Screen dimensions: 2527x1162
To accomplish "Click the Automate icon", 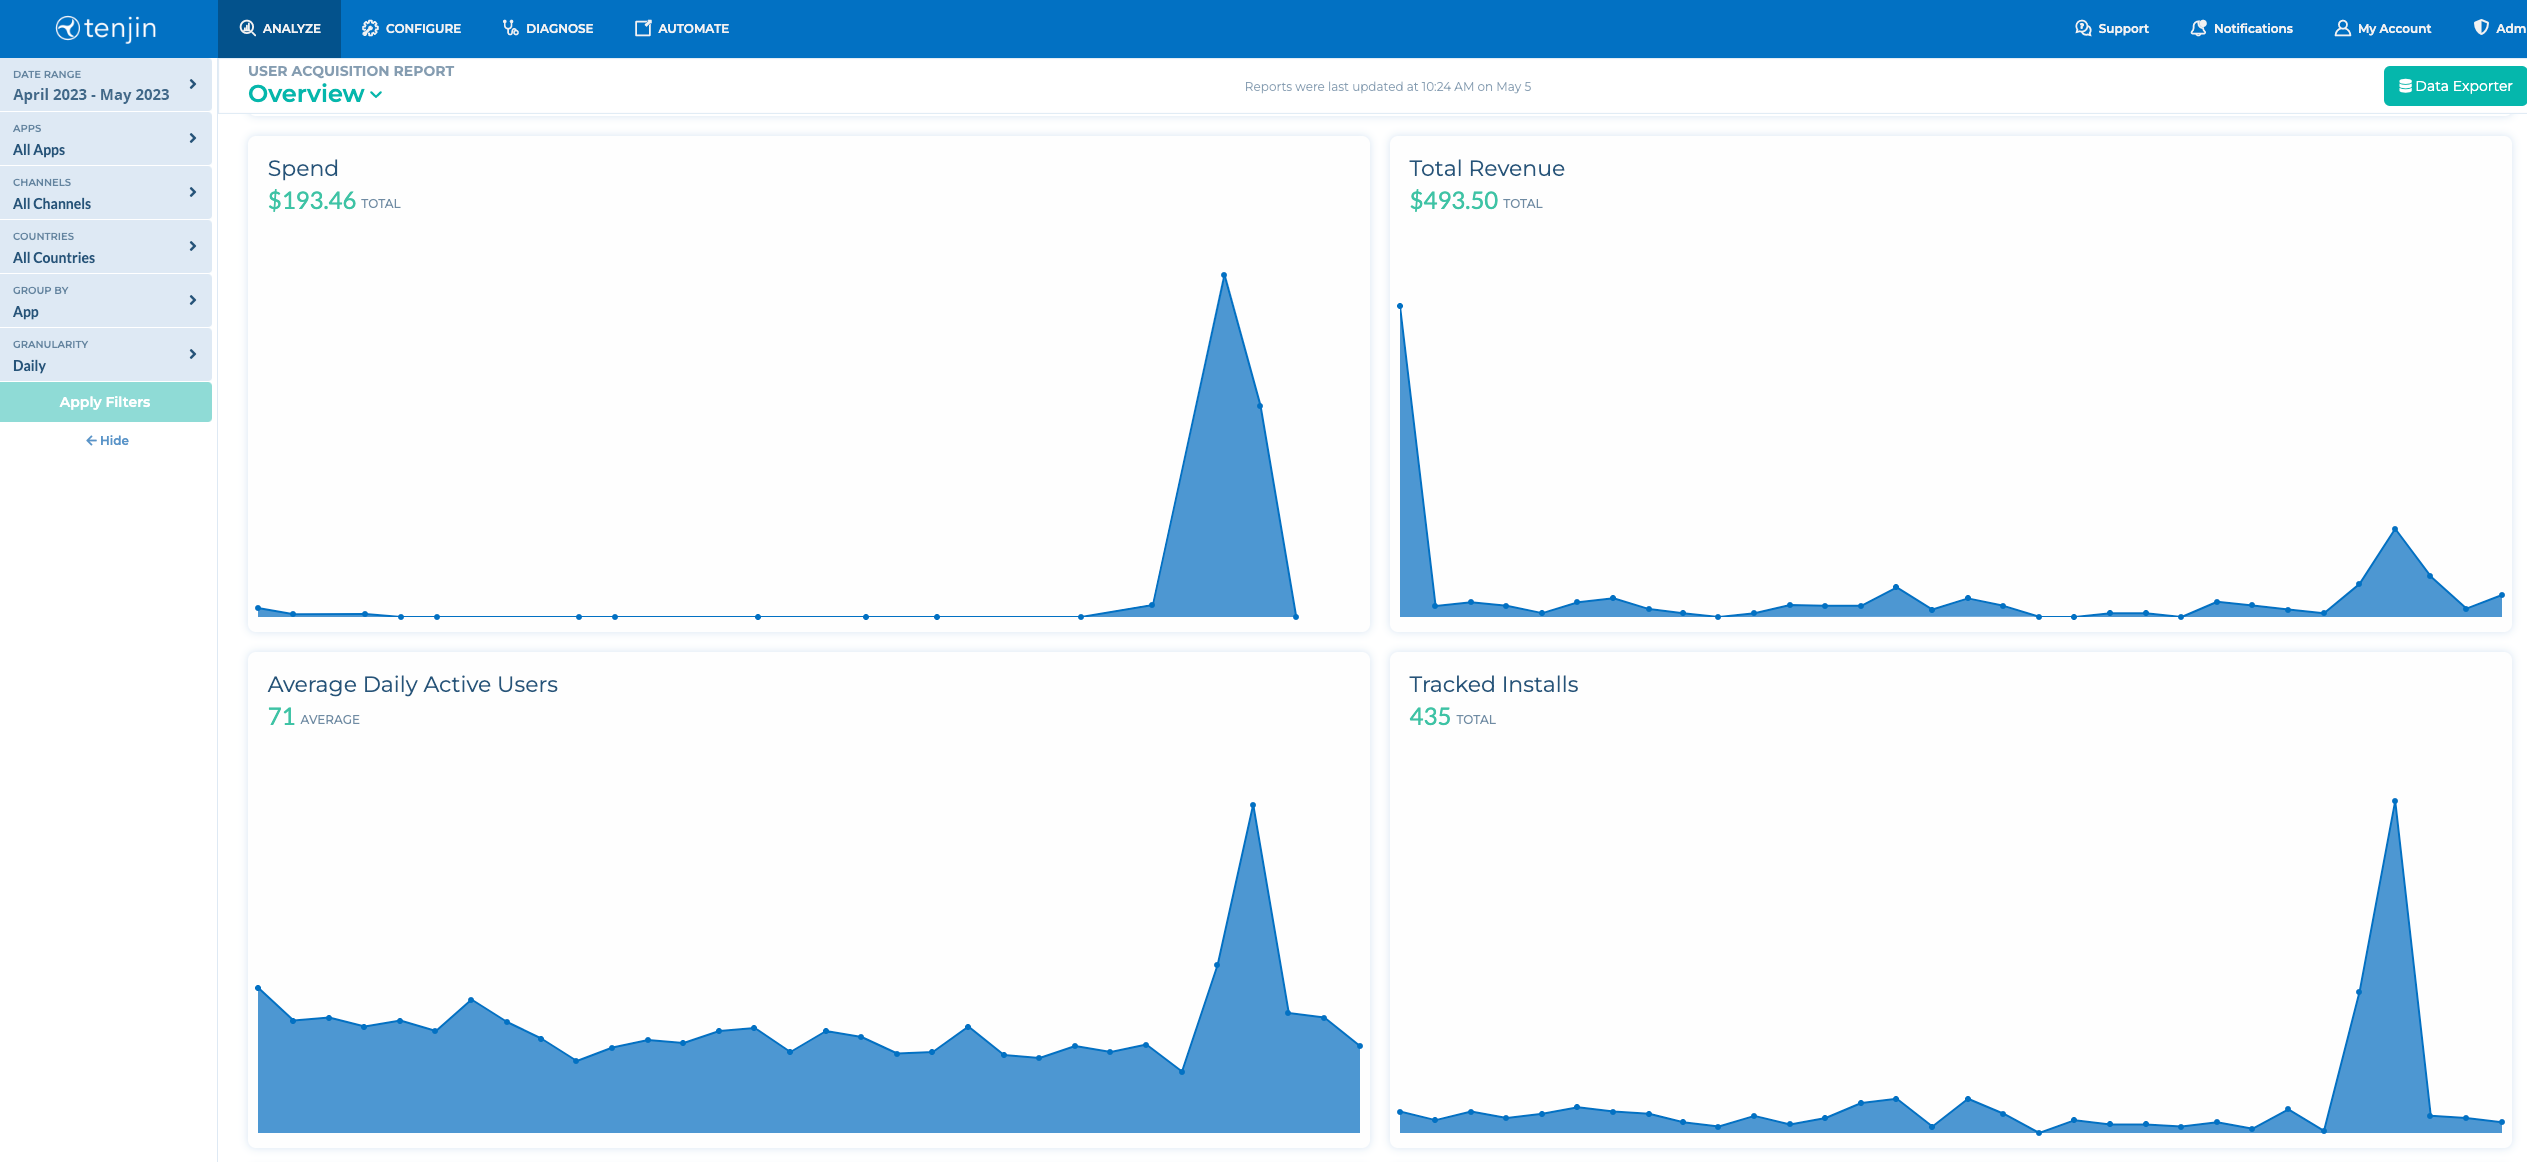I will pyautogui.click(x=643, y=28).
